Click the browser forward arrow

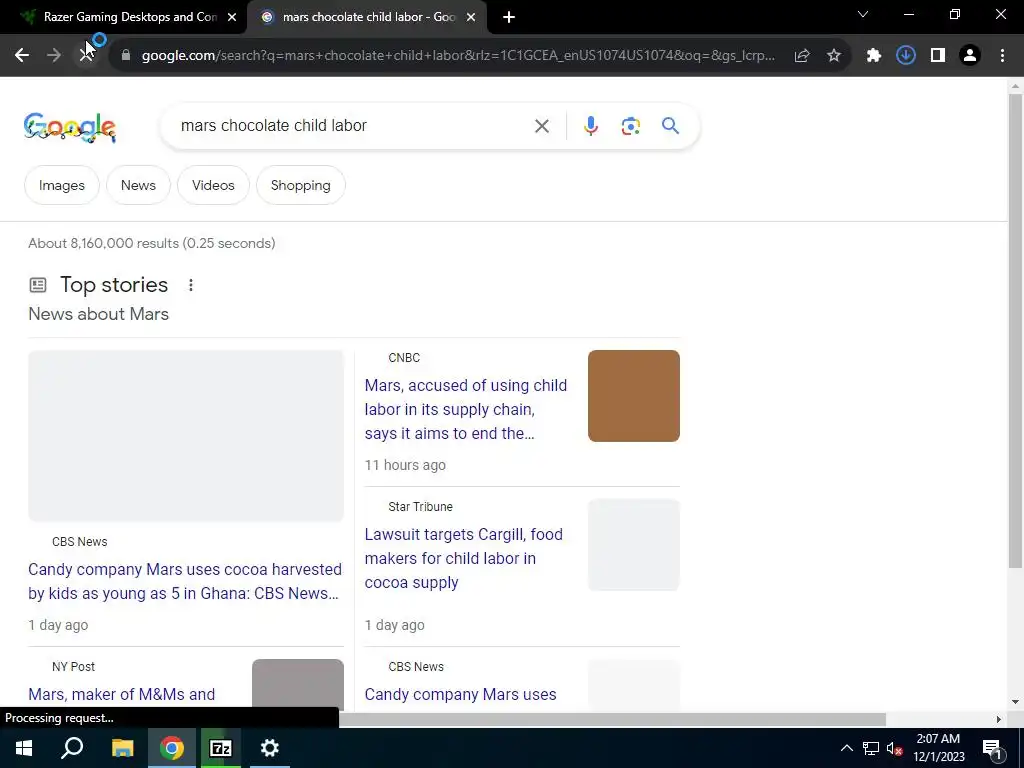point(54,56)
